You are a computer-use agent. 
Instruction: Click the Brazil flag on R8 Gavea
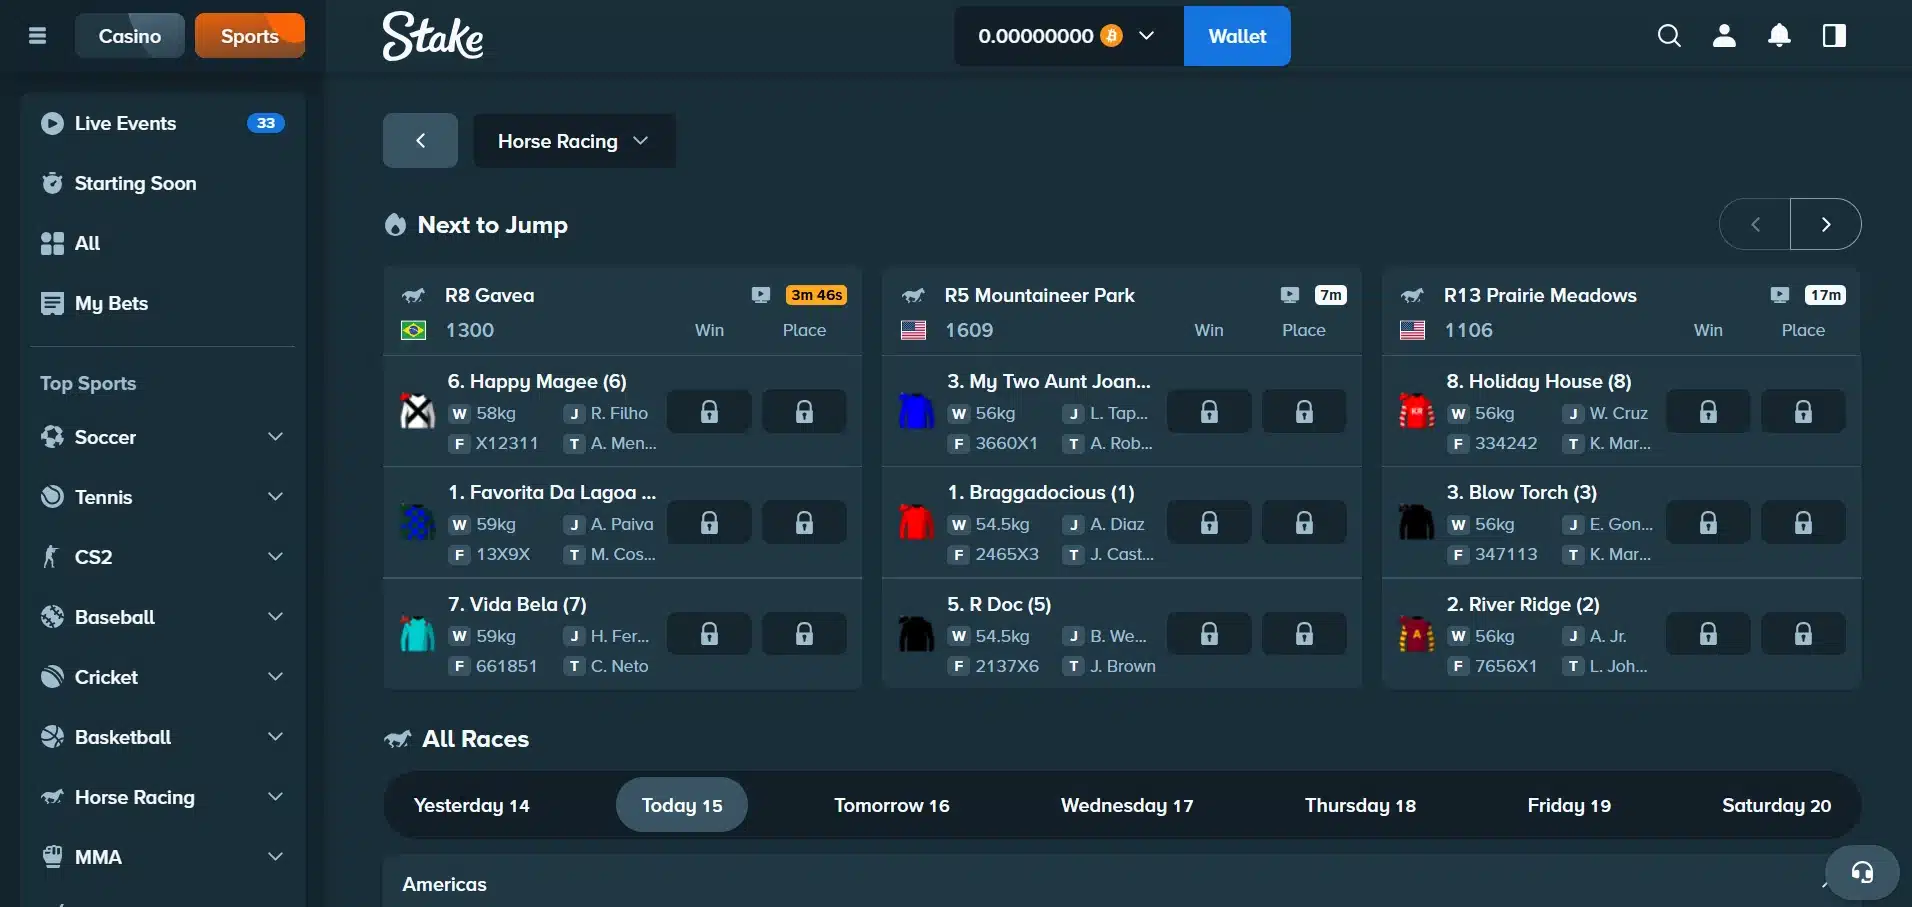coord(413,330)
